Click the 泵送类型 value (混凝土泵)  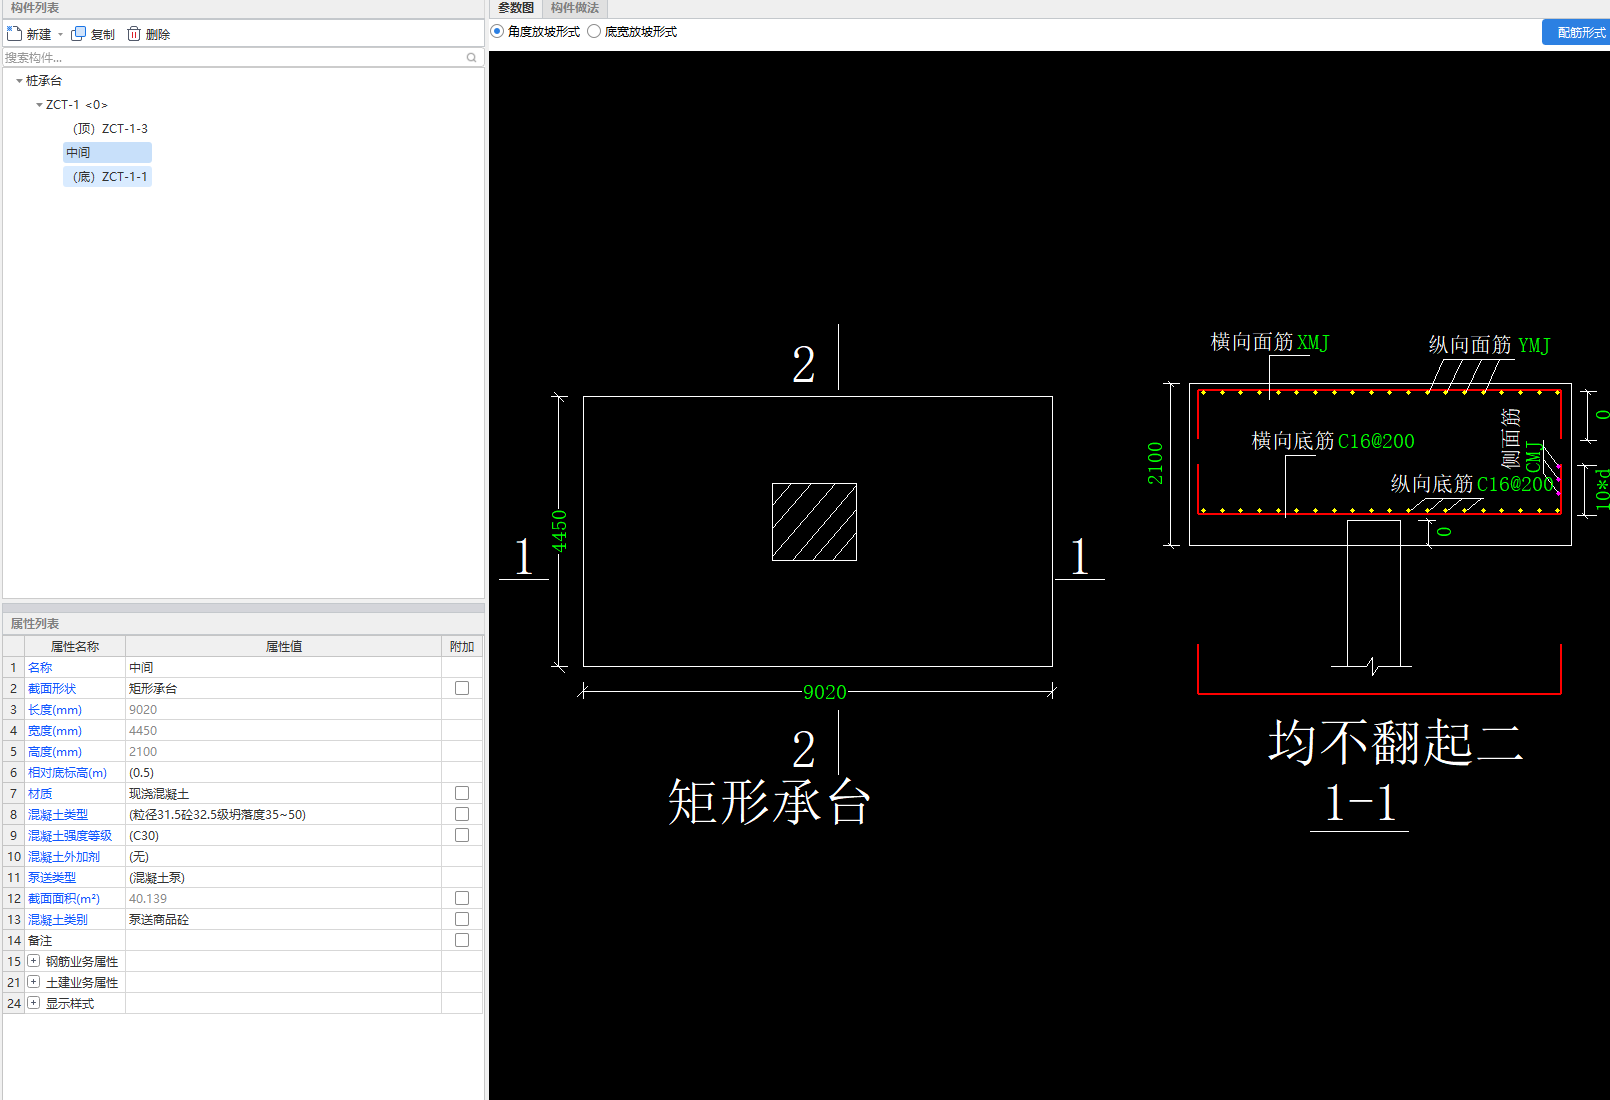283,877
